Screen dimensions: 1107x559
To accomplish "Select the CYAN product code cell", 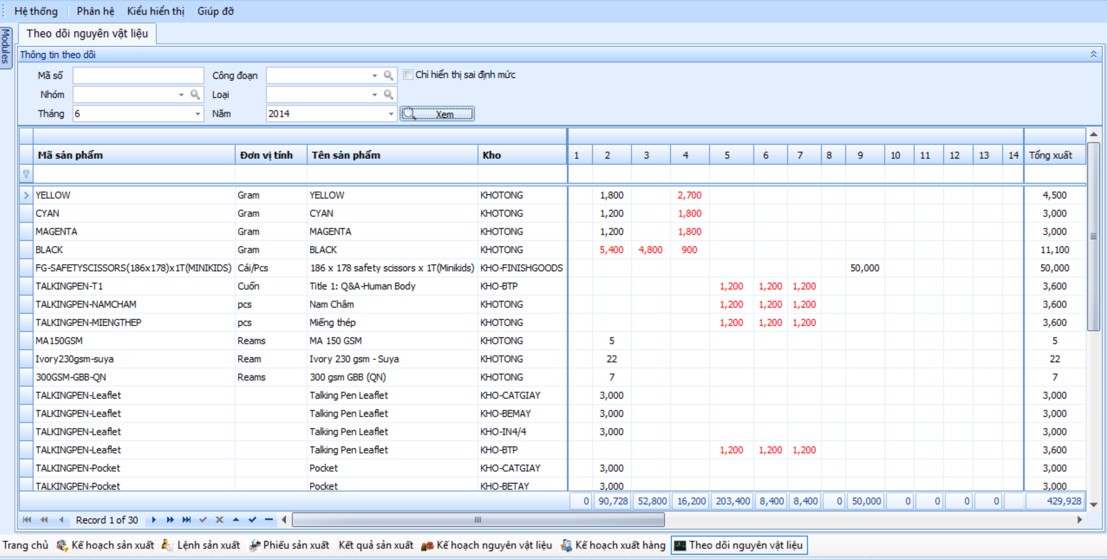I will pyautogui.click(x=134, y=213).
